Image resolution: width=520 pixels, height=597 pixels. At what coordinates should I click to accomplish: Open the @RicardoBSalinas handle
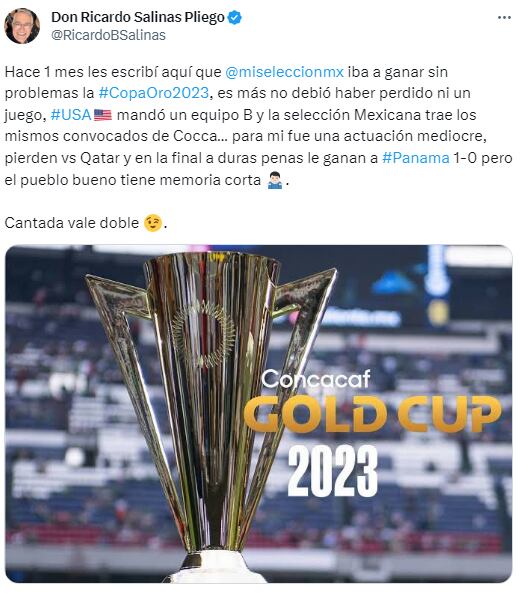[108, 35]
